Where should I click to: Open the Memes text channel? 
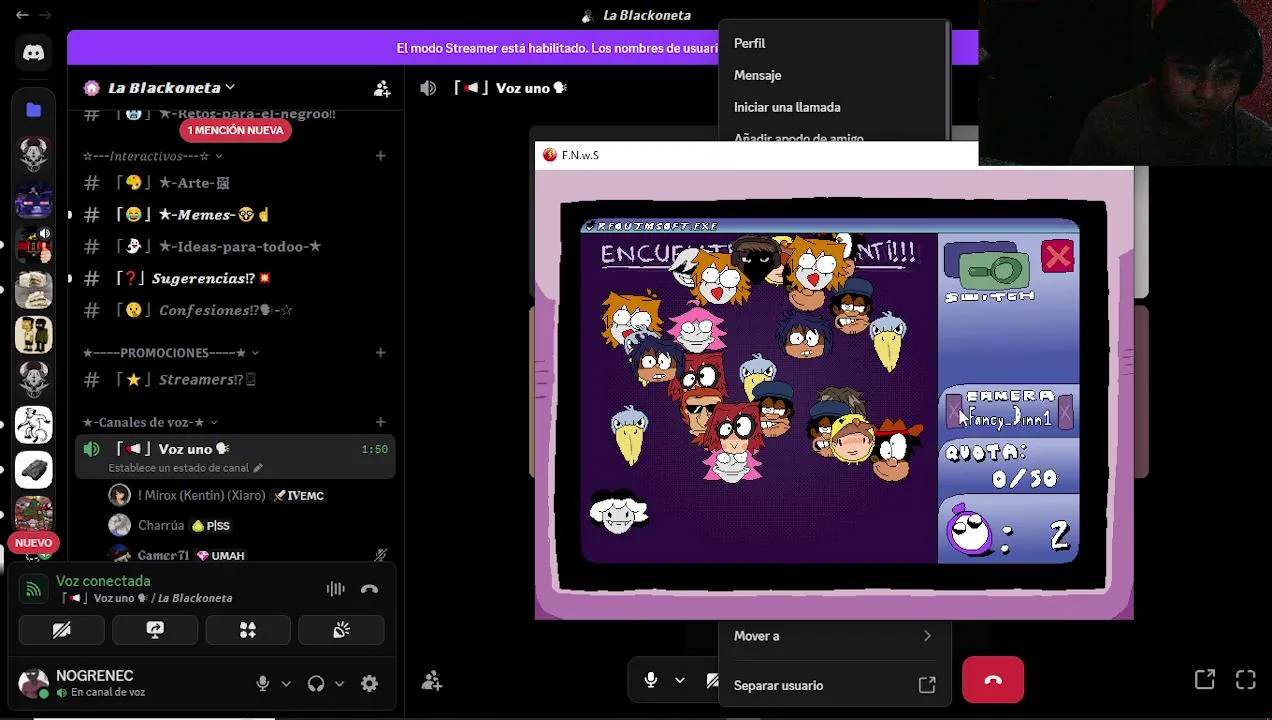click(236, 215)
